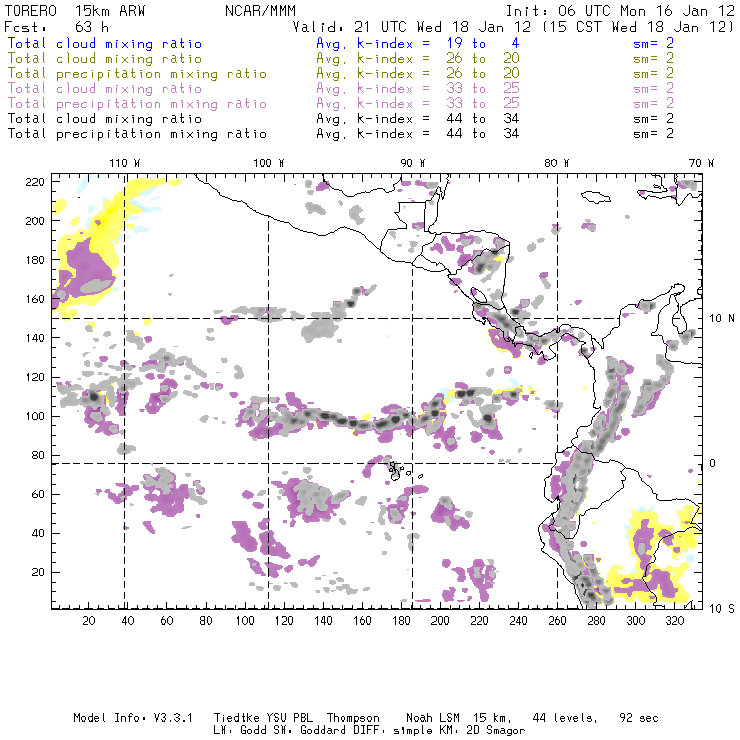Image resolution: width=740 pixels, height=740 pixels.
Task: Click the '44 levels,' text
Action: (565, 718)
